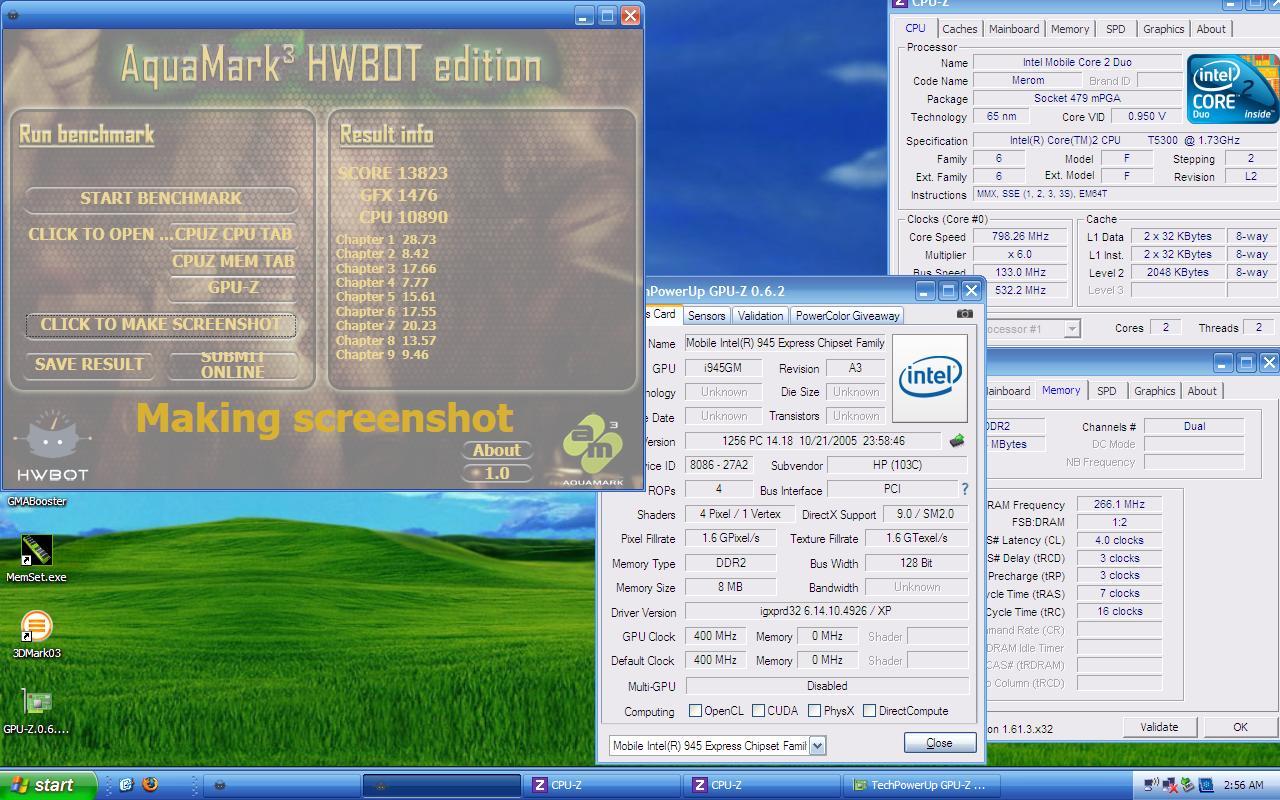Click the Bus Interface question mark icon
Viewport: 1280px width, 800px height.
[x=964, y=490]
